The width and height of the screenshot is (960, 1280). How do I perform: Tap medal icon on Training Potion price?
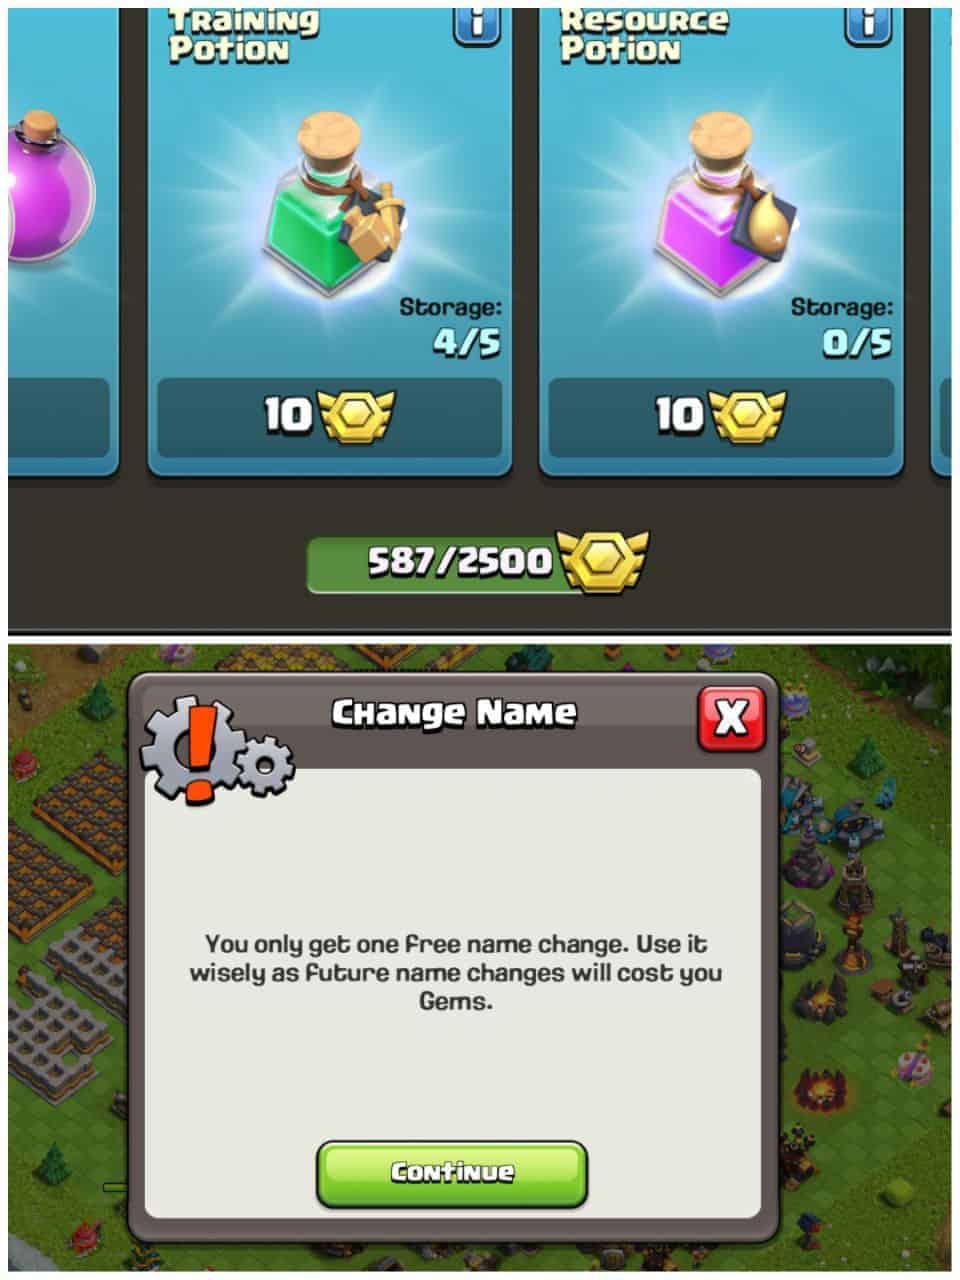356,414
